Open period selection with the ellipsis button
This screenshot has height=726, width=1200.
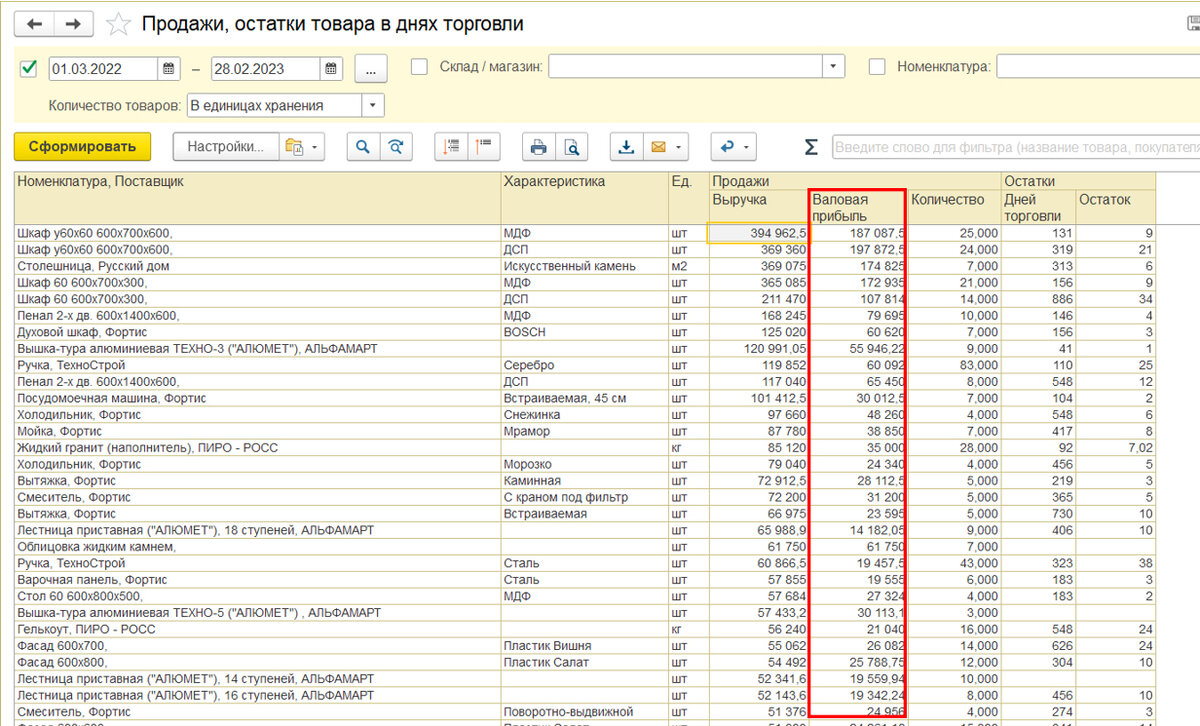click(x=371, y=69)
